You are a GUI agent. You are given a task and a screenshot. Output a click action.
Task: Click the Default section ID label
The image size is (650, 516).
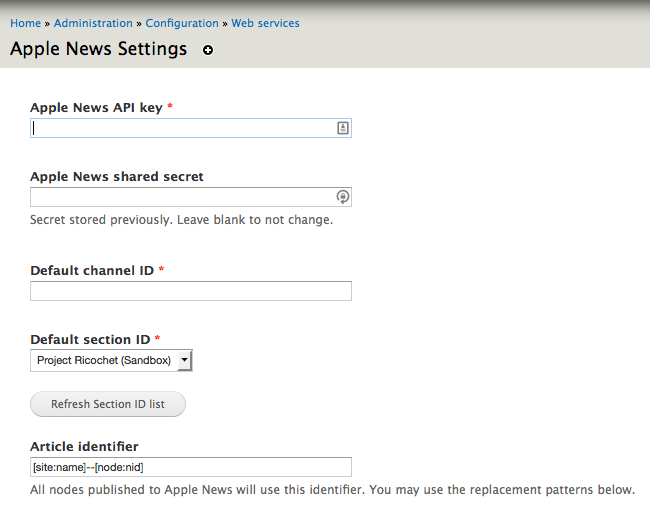click(90, 339)
